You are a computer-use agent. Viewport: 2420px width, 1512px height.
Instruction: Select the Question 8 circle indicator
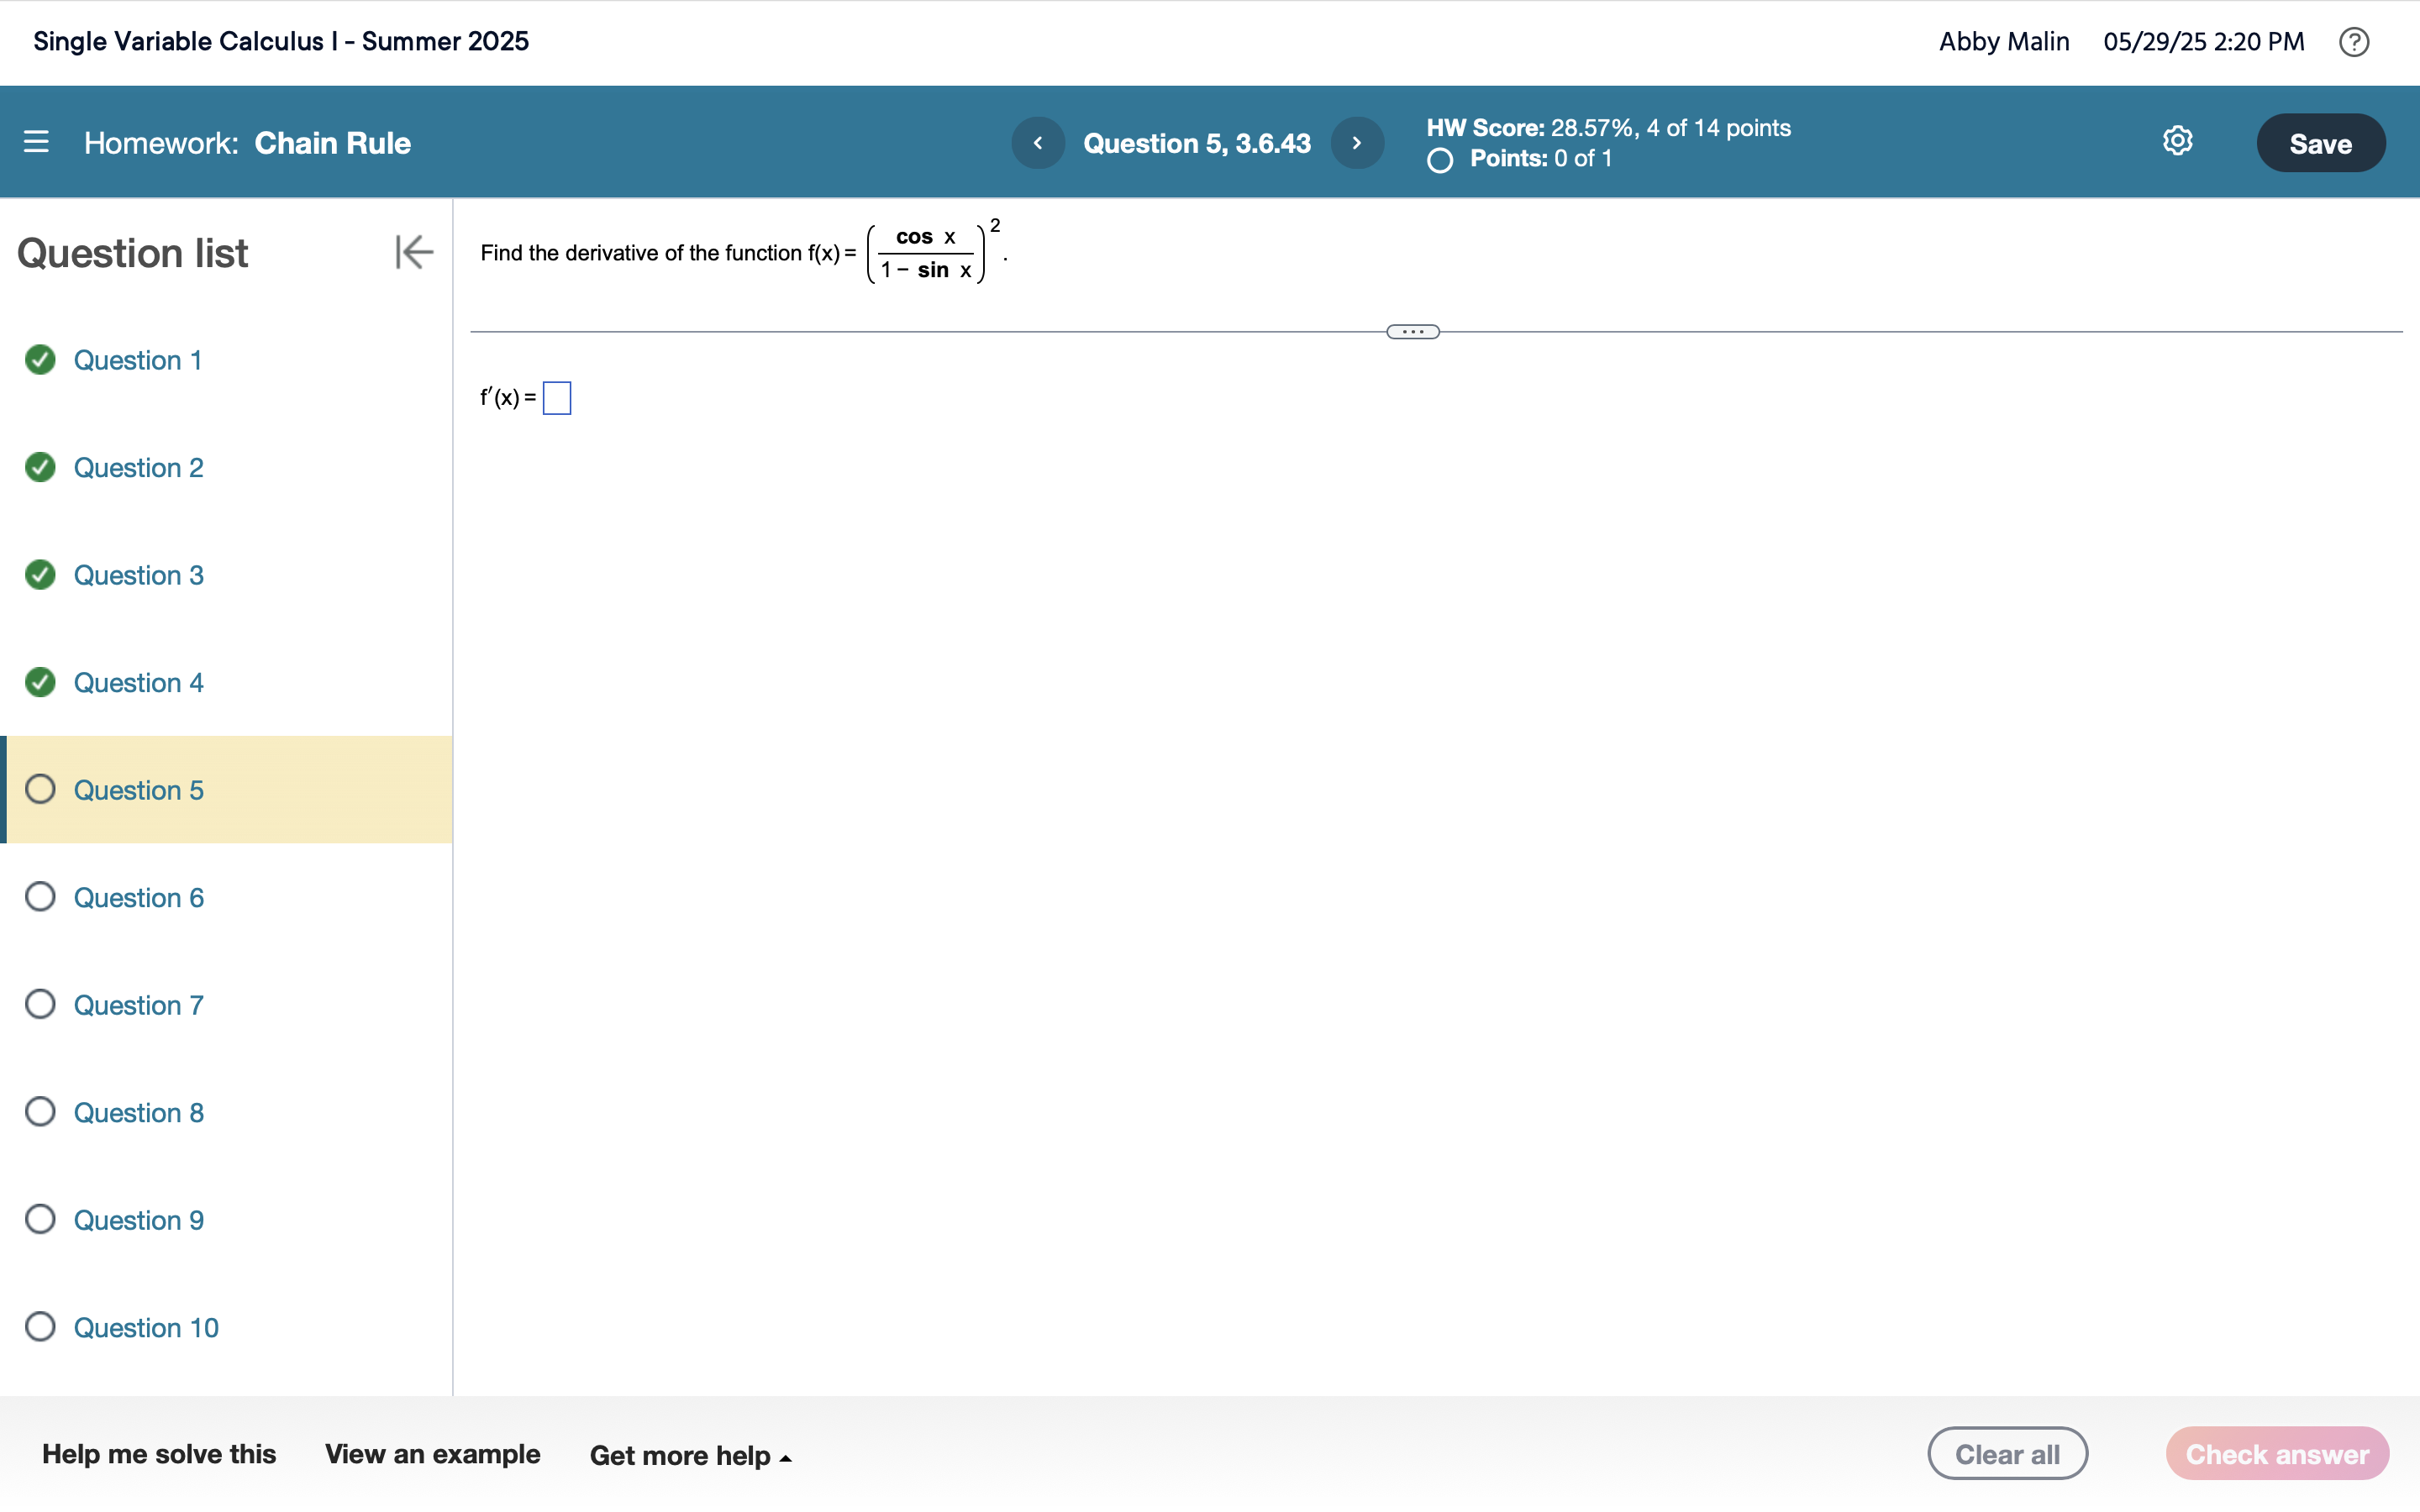[40, 1112]
